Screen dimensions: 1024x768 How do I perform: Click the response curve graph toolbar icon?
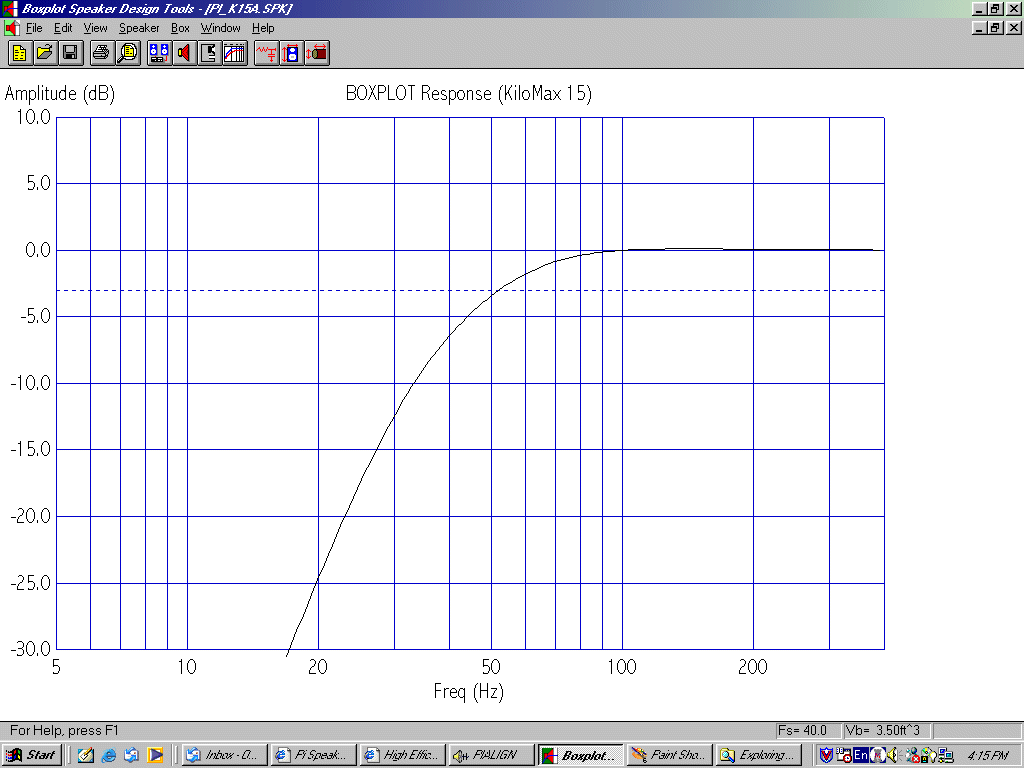(x=235, y=53)
